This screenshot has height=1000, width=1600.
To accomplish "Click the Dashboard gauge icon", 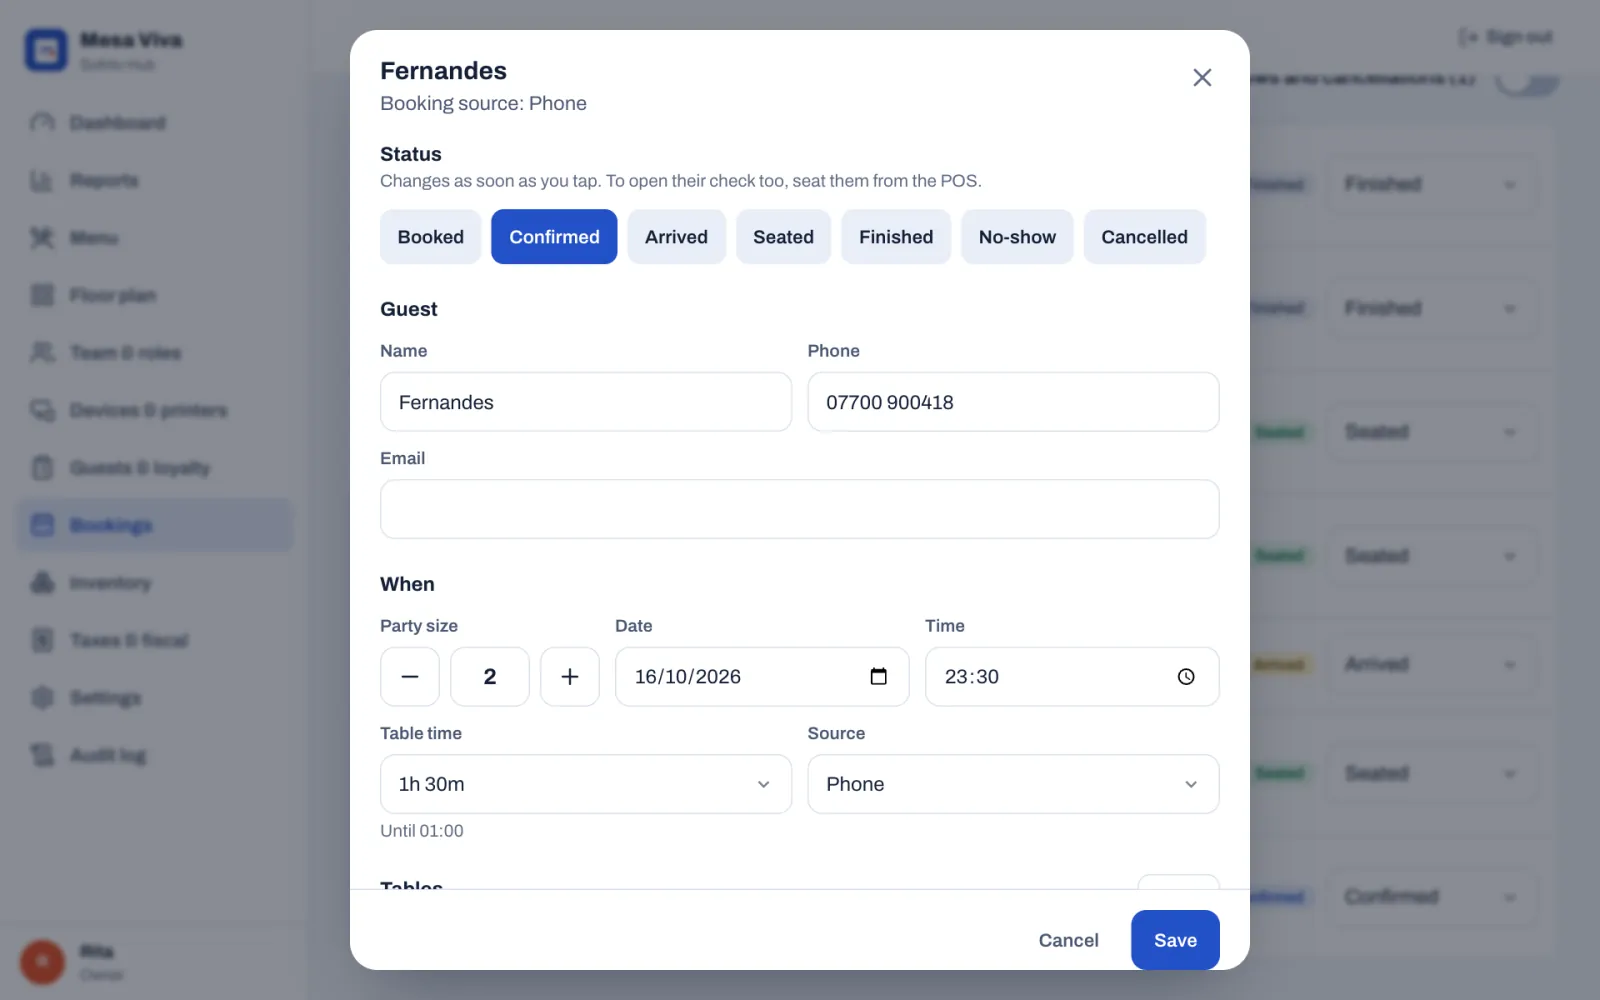I will tap(42, 122).
